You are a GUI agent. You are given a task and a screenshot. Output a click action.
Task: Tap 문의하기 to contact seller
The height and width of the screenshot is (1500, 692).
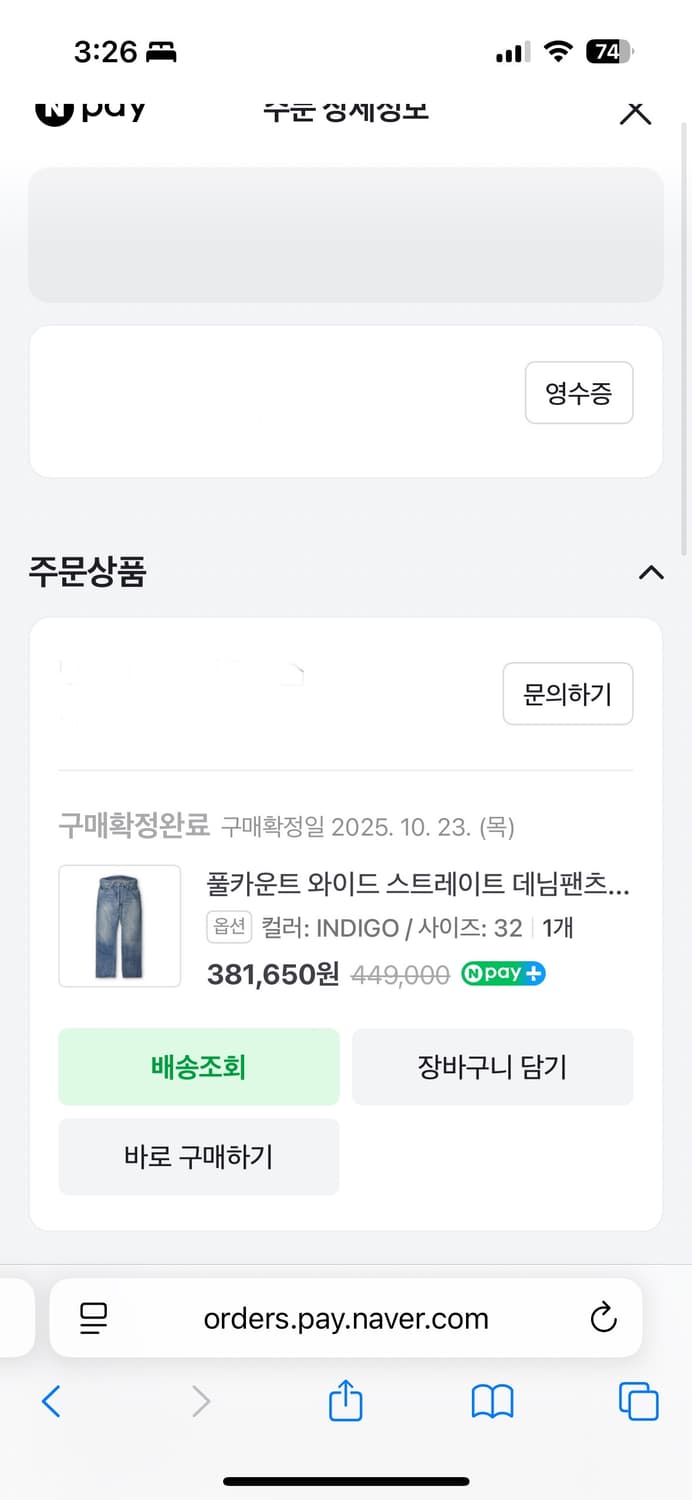click(x=567, y=693)
